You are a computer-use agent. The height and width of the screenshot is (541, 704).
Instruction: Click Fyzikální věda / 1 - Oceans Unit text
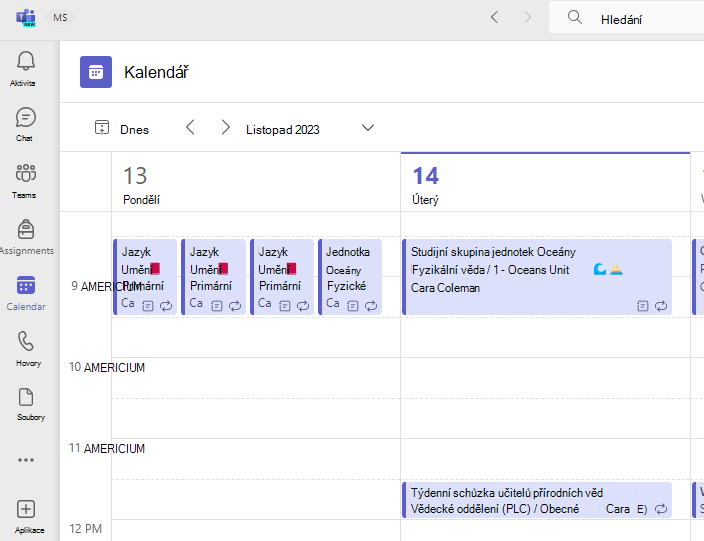coord(490,270)
